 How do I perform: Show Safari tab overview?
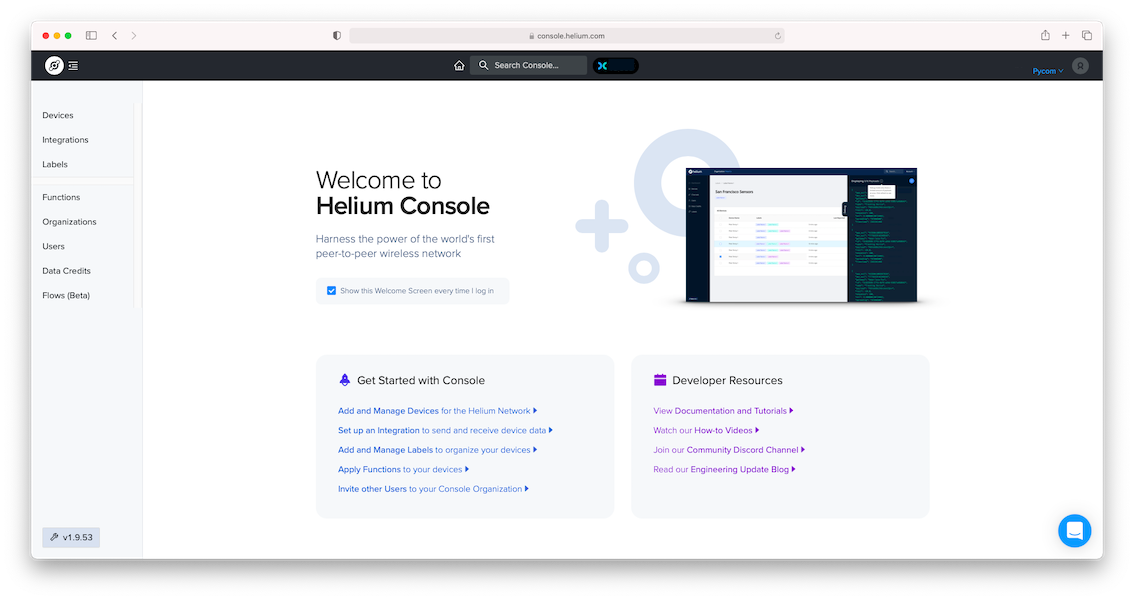pyautogui.click(x=1086, y=35)
